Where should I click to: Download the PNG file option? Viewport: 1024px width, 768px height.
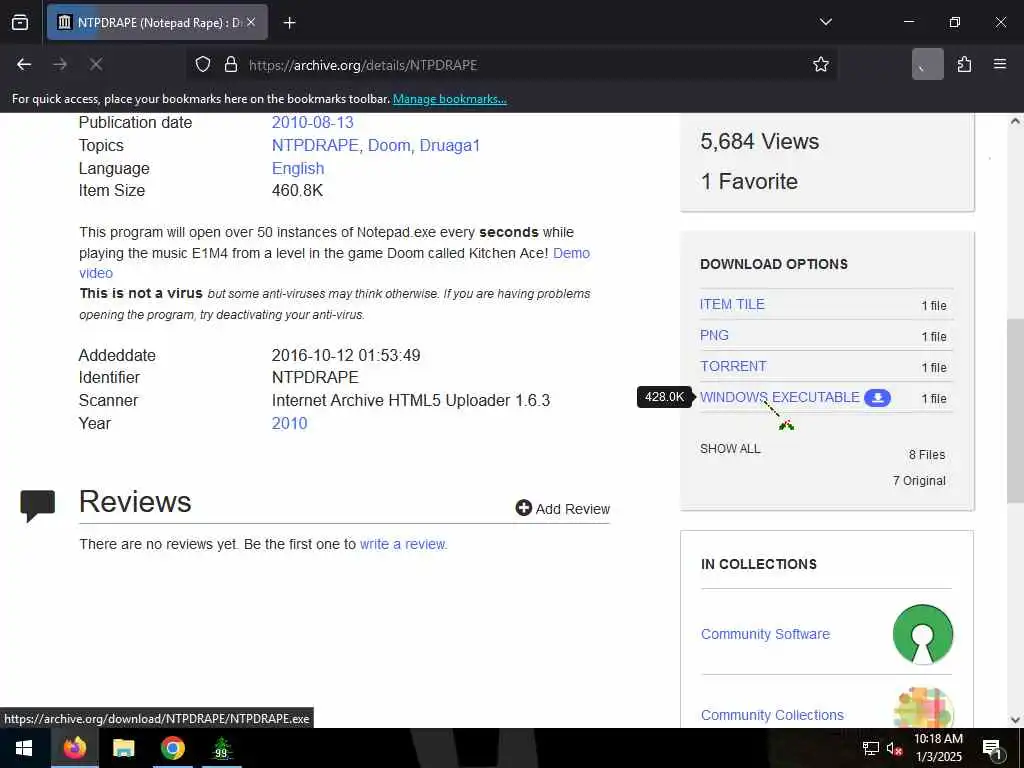click(x=714, y=336)
